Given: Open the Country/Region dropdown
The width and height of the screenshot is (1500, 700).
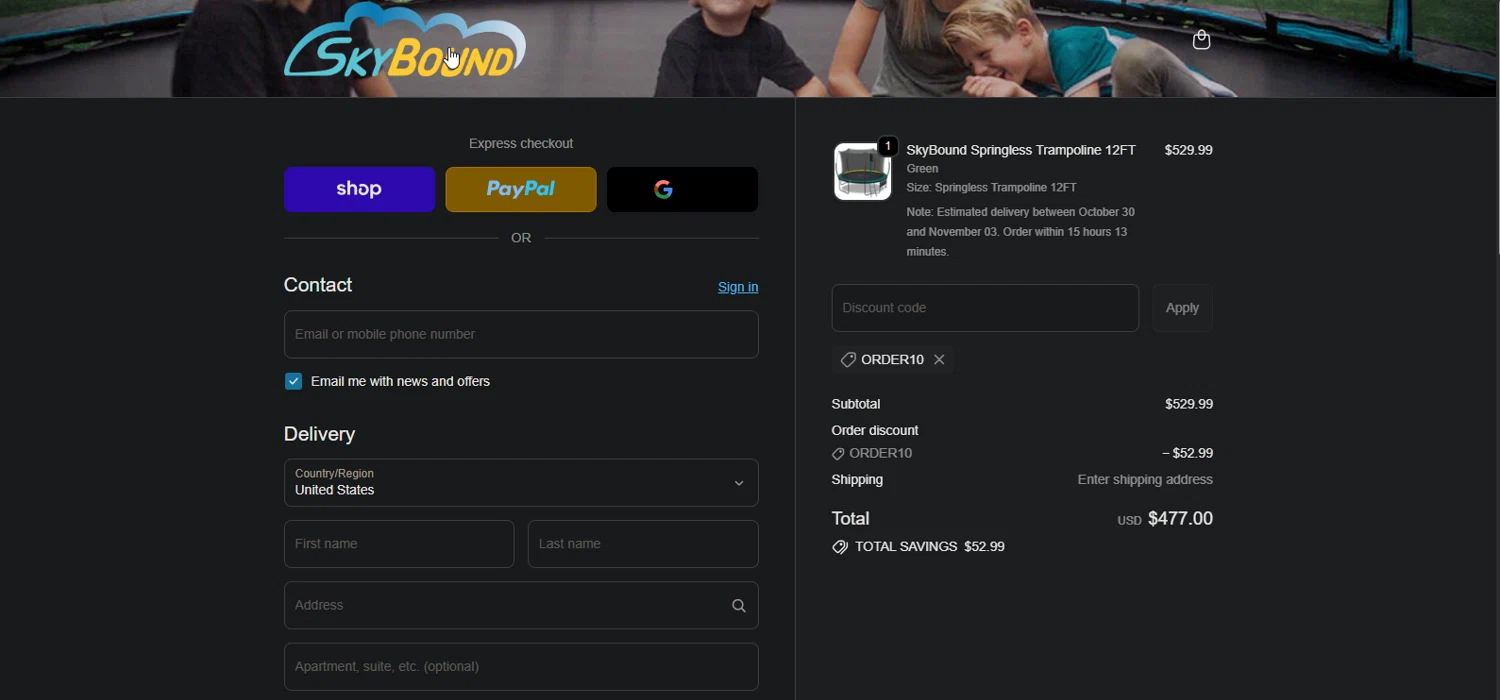Looking at the screenshot, I should pyautogui.click(x=521, y=483).
